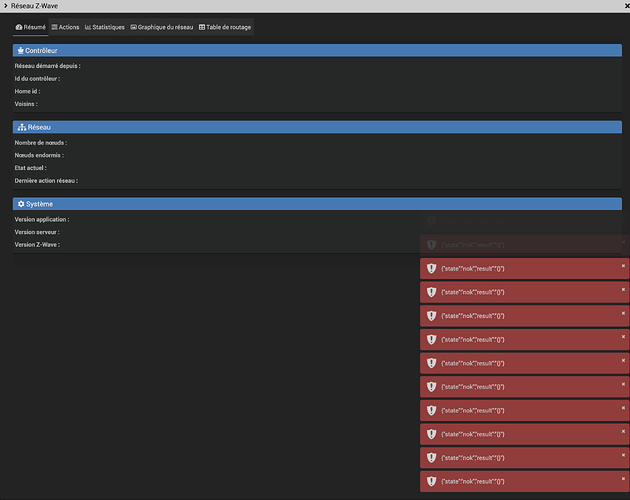Switch to the Actions tab

pyautogui.click(x=65, y=27)
